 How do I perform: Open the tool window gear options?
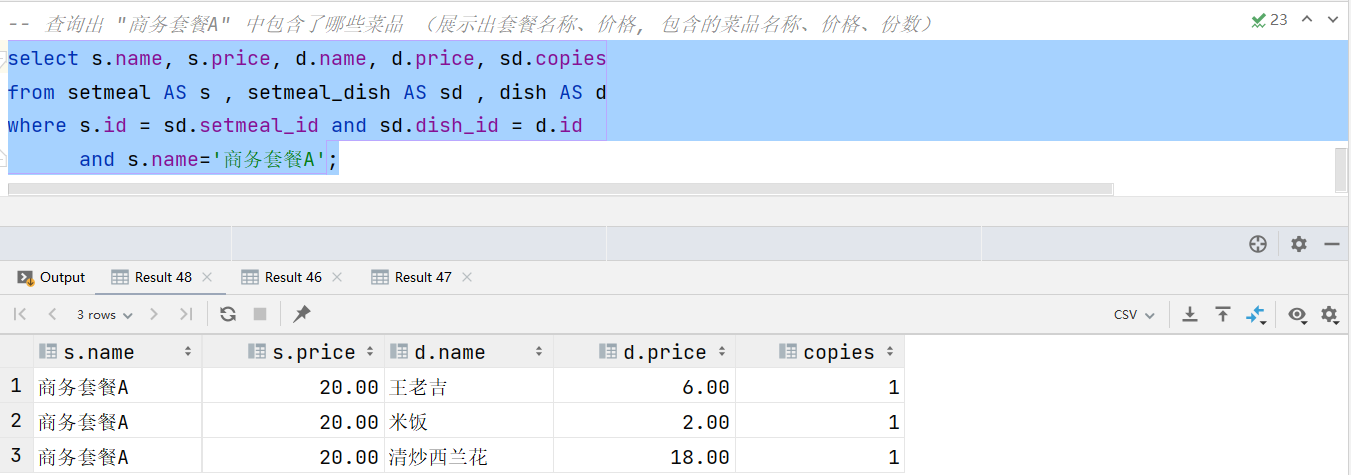(x=1298, y=244)
